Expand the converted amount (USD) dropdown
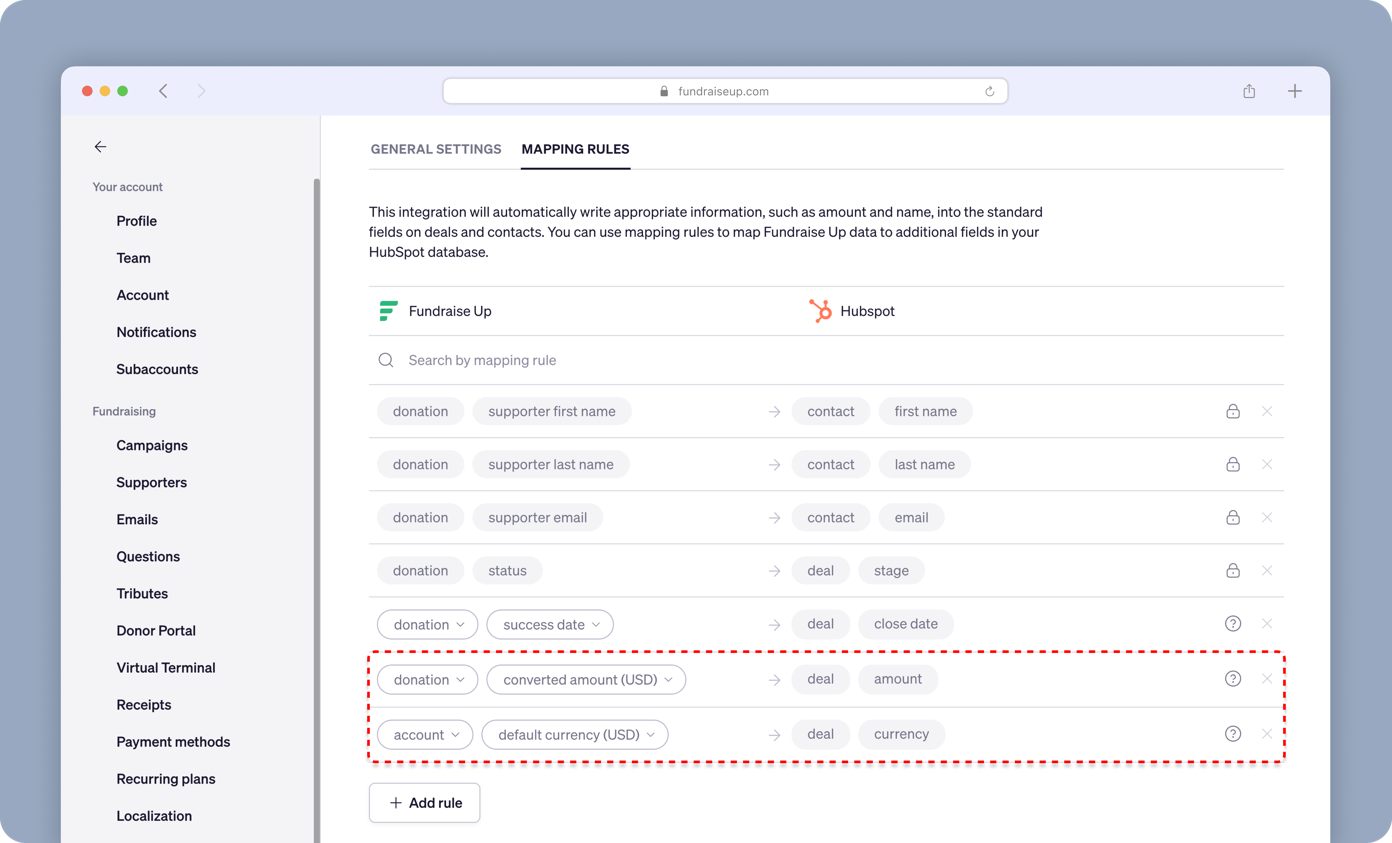This screenshot has height=843, width=1392. coord(586,679)
